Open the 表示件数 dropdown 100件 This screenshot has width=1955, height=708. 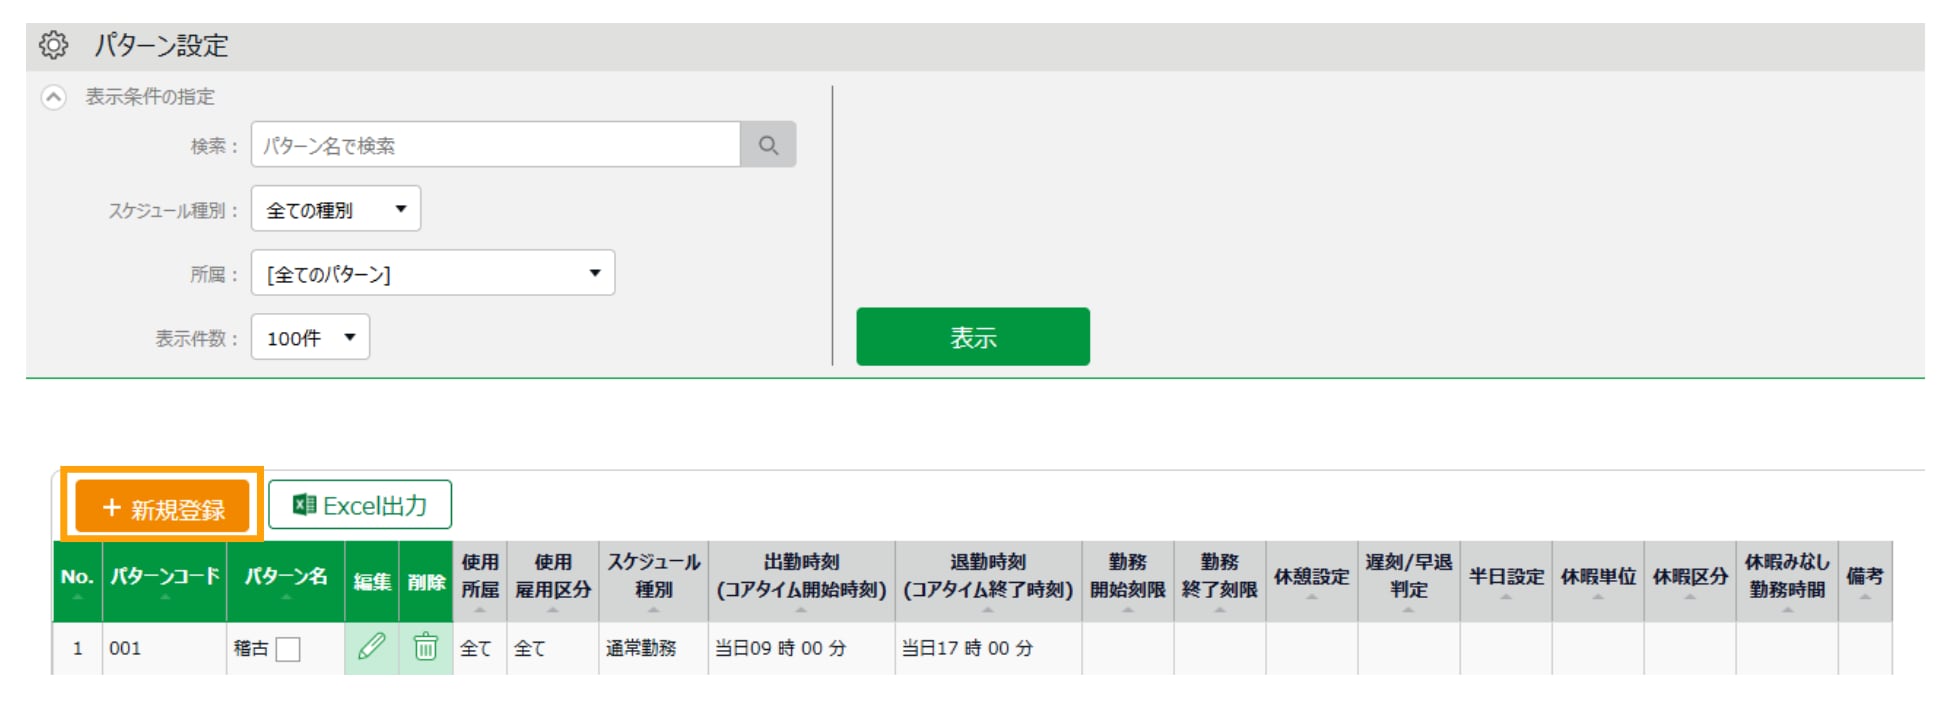click(310, 337)
